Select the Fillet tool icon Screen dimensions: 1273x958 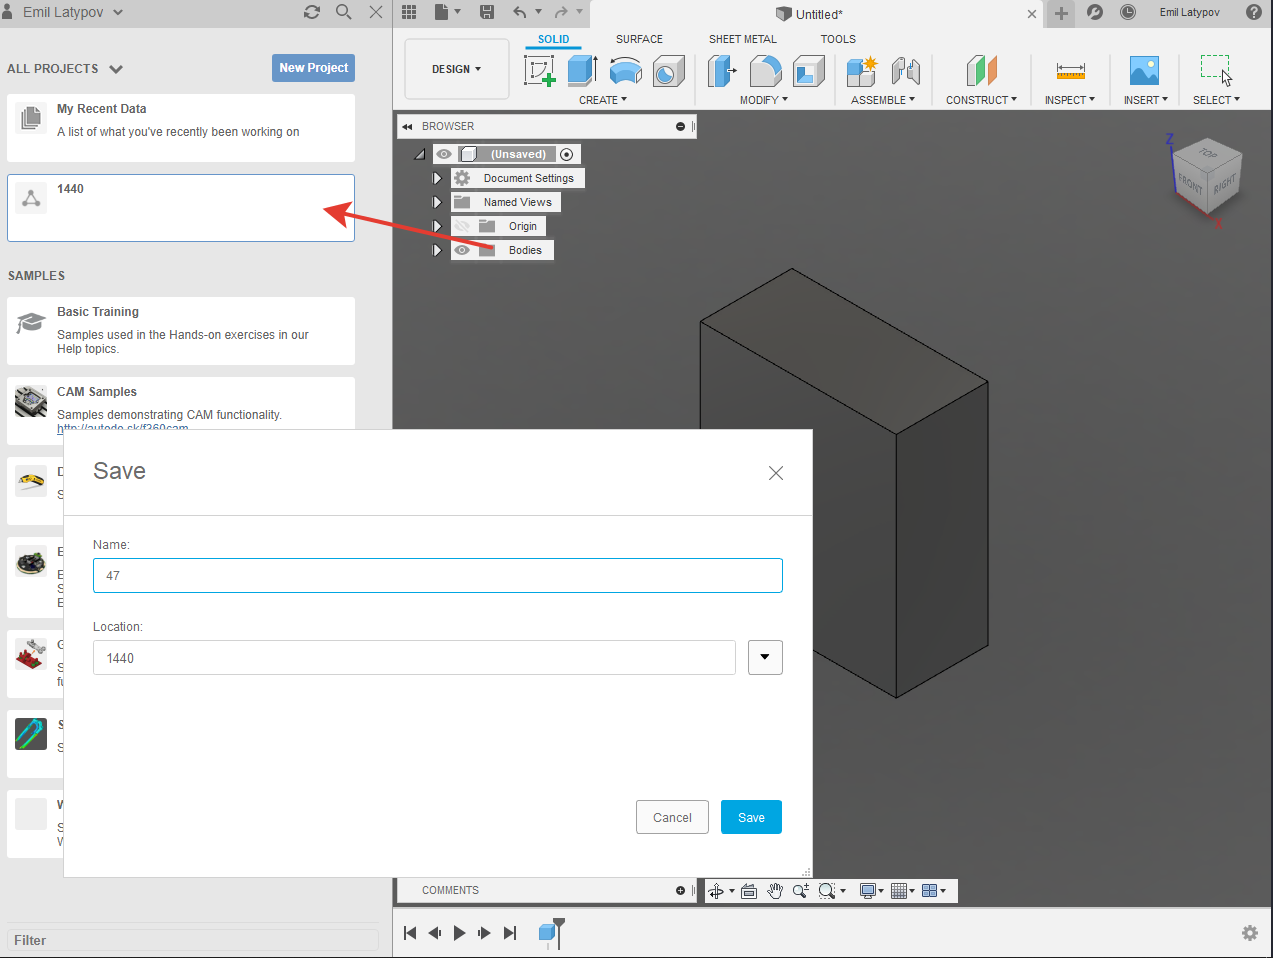[x=765, y=71]
